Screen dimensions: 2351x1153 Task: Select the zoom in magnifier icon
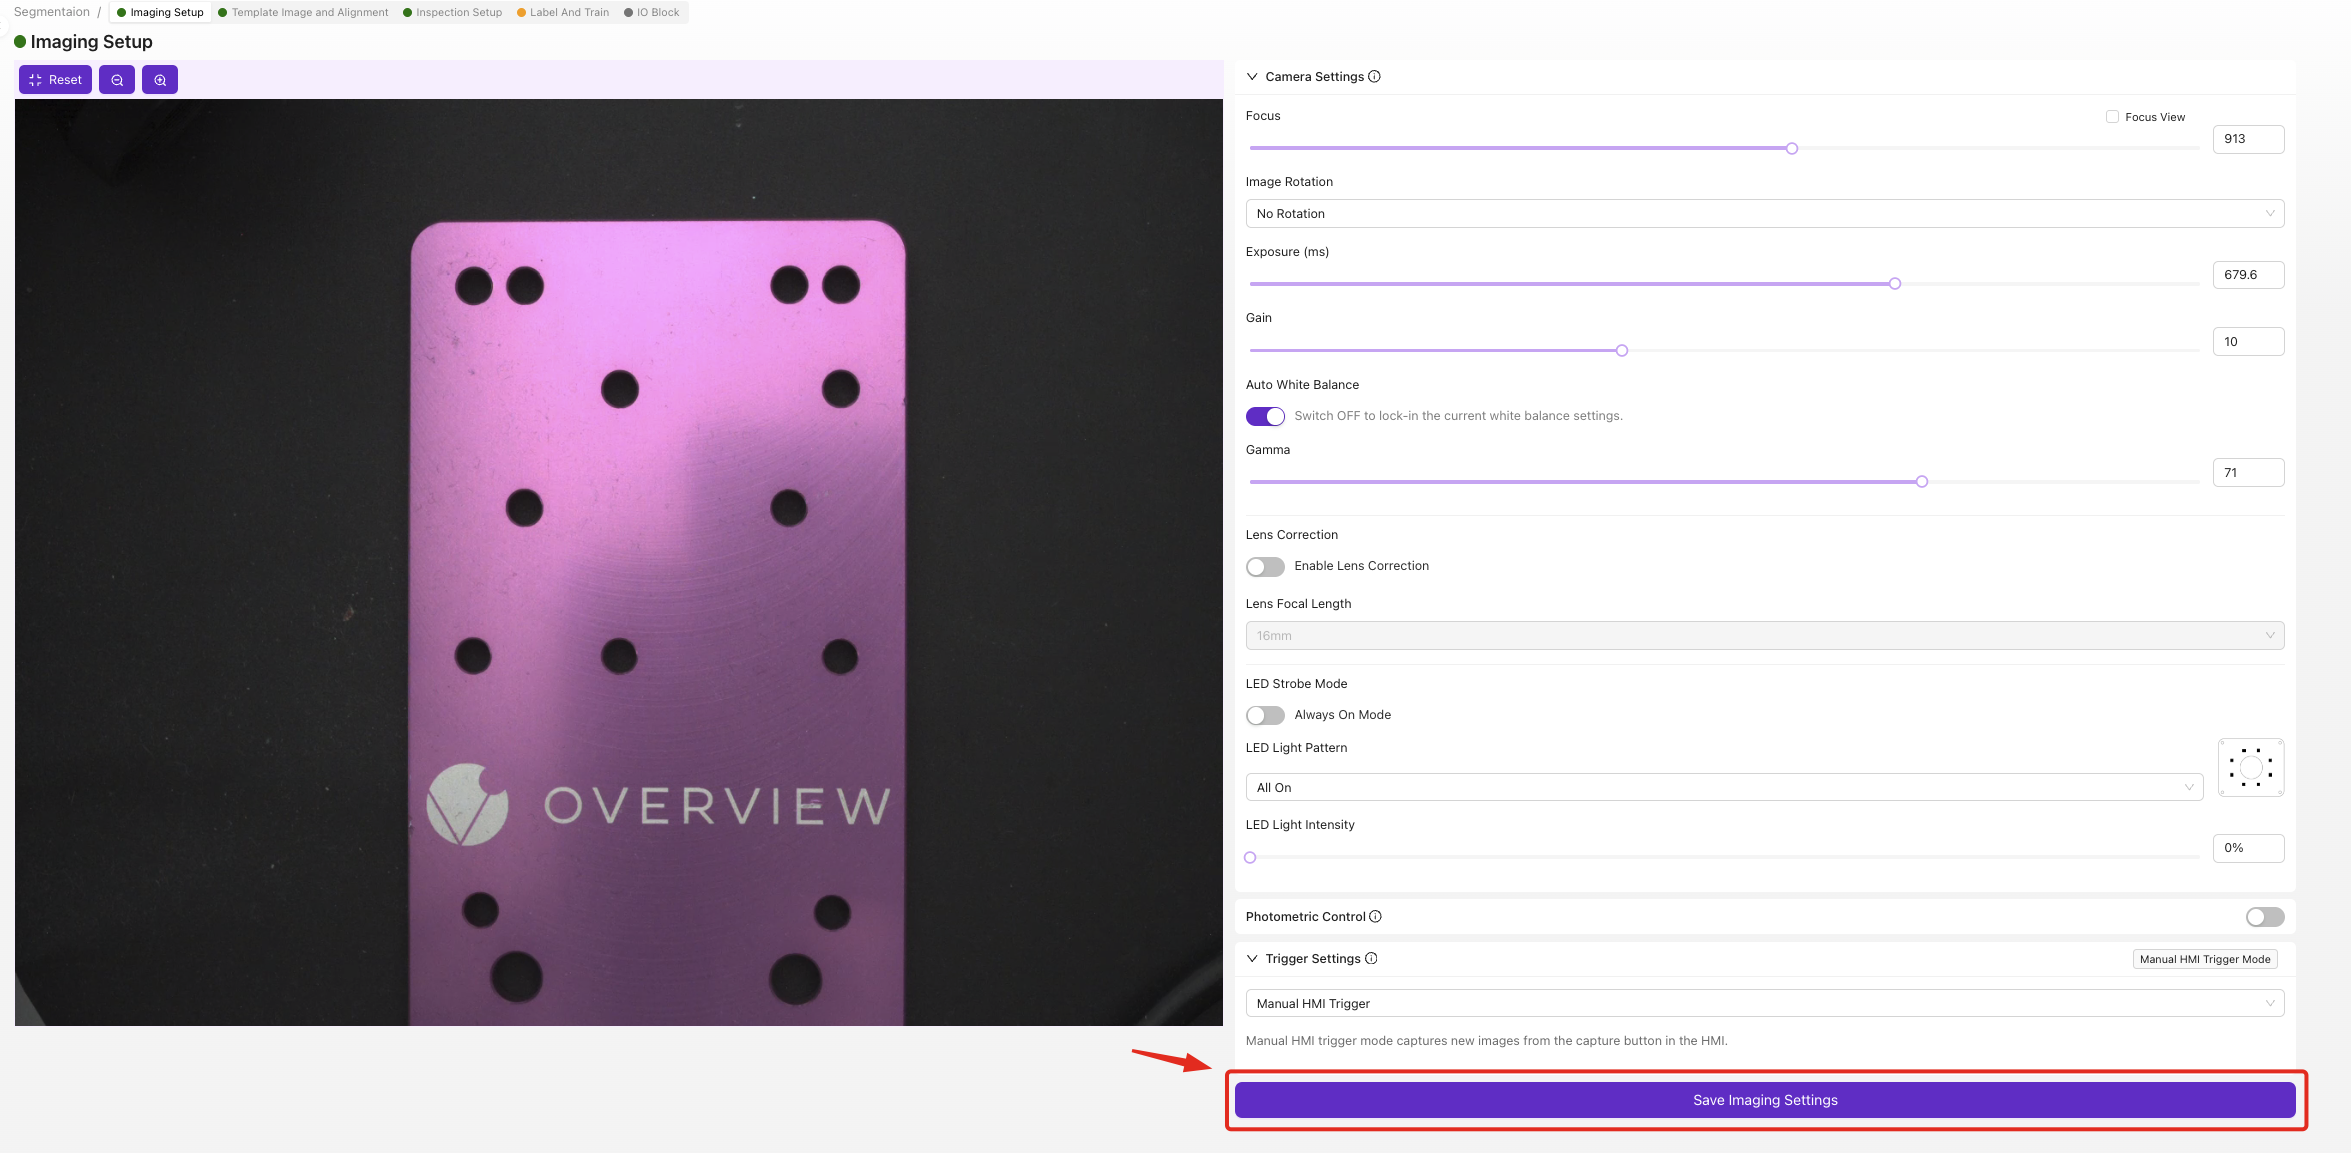coord(160,79)
